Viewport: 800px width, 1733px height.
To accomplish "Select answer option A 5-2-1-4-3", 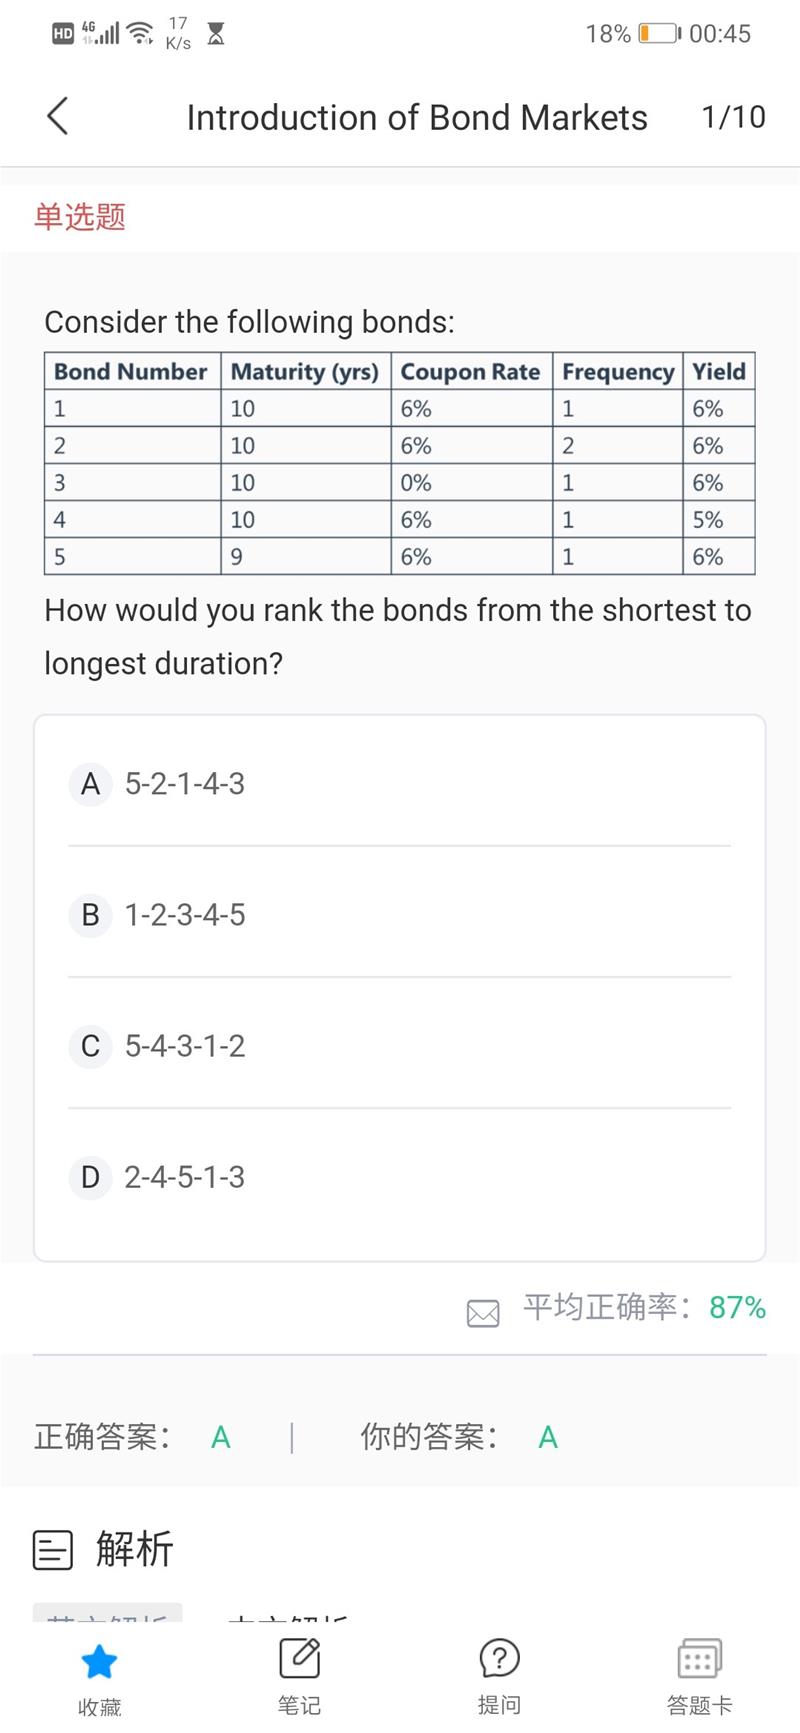I will [184, 784].
